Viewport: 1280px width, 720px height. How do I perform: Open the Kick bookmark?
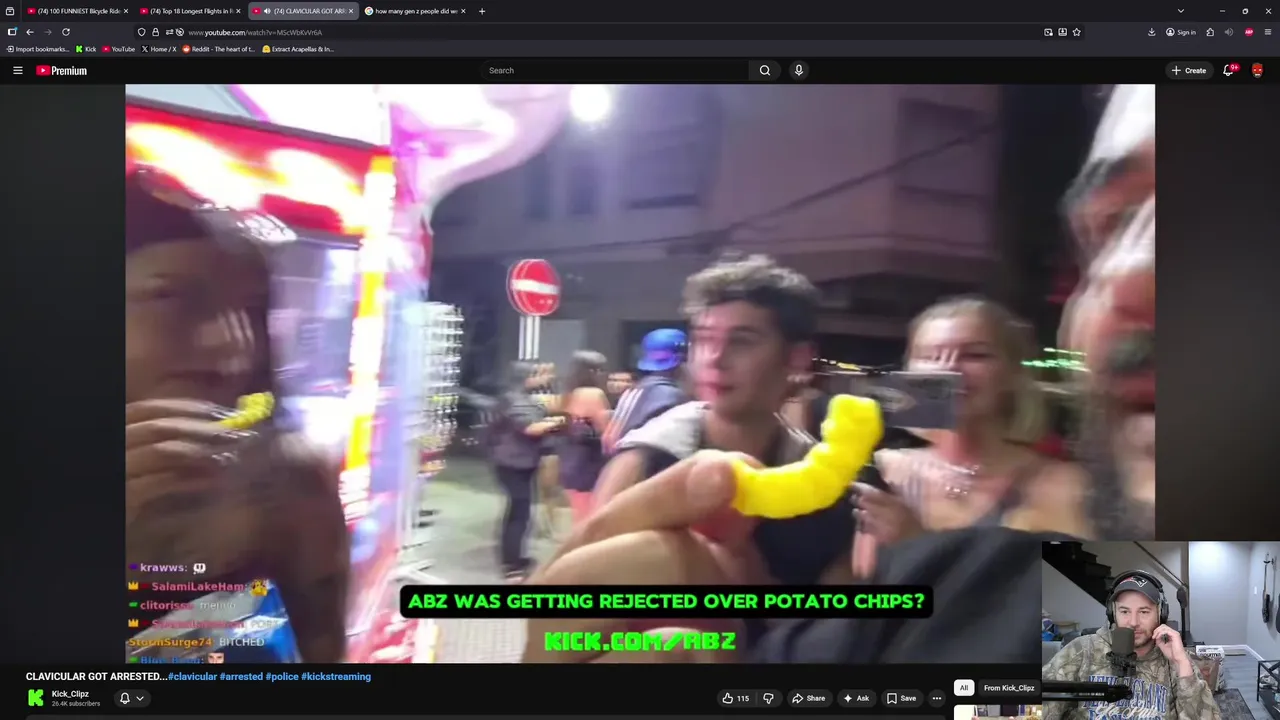click(x=86, y=49)
